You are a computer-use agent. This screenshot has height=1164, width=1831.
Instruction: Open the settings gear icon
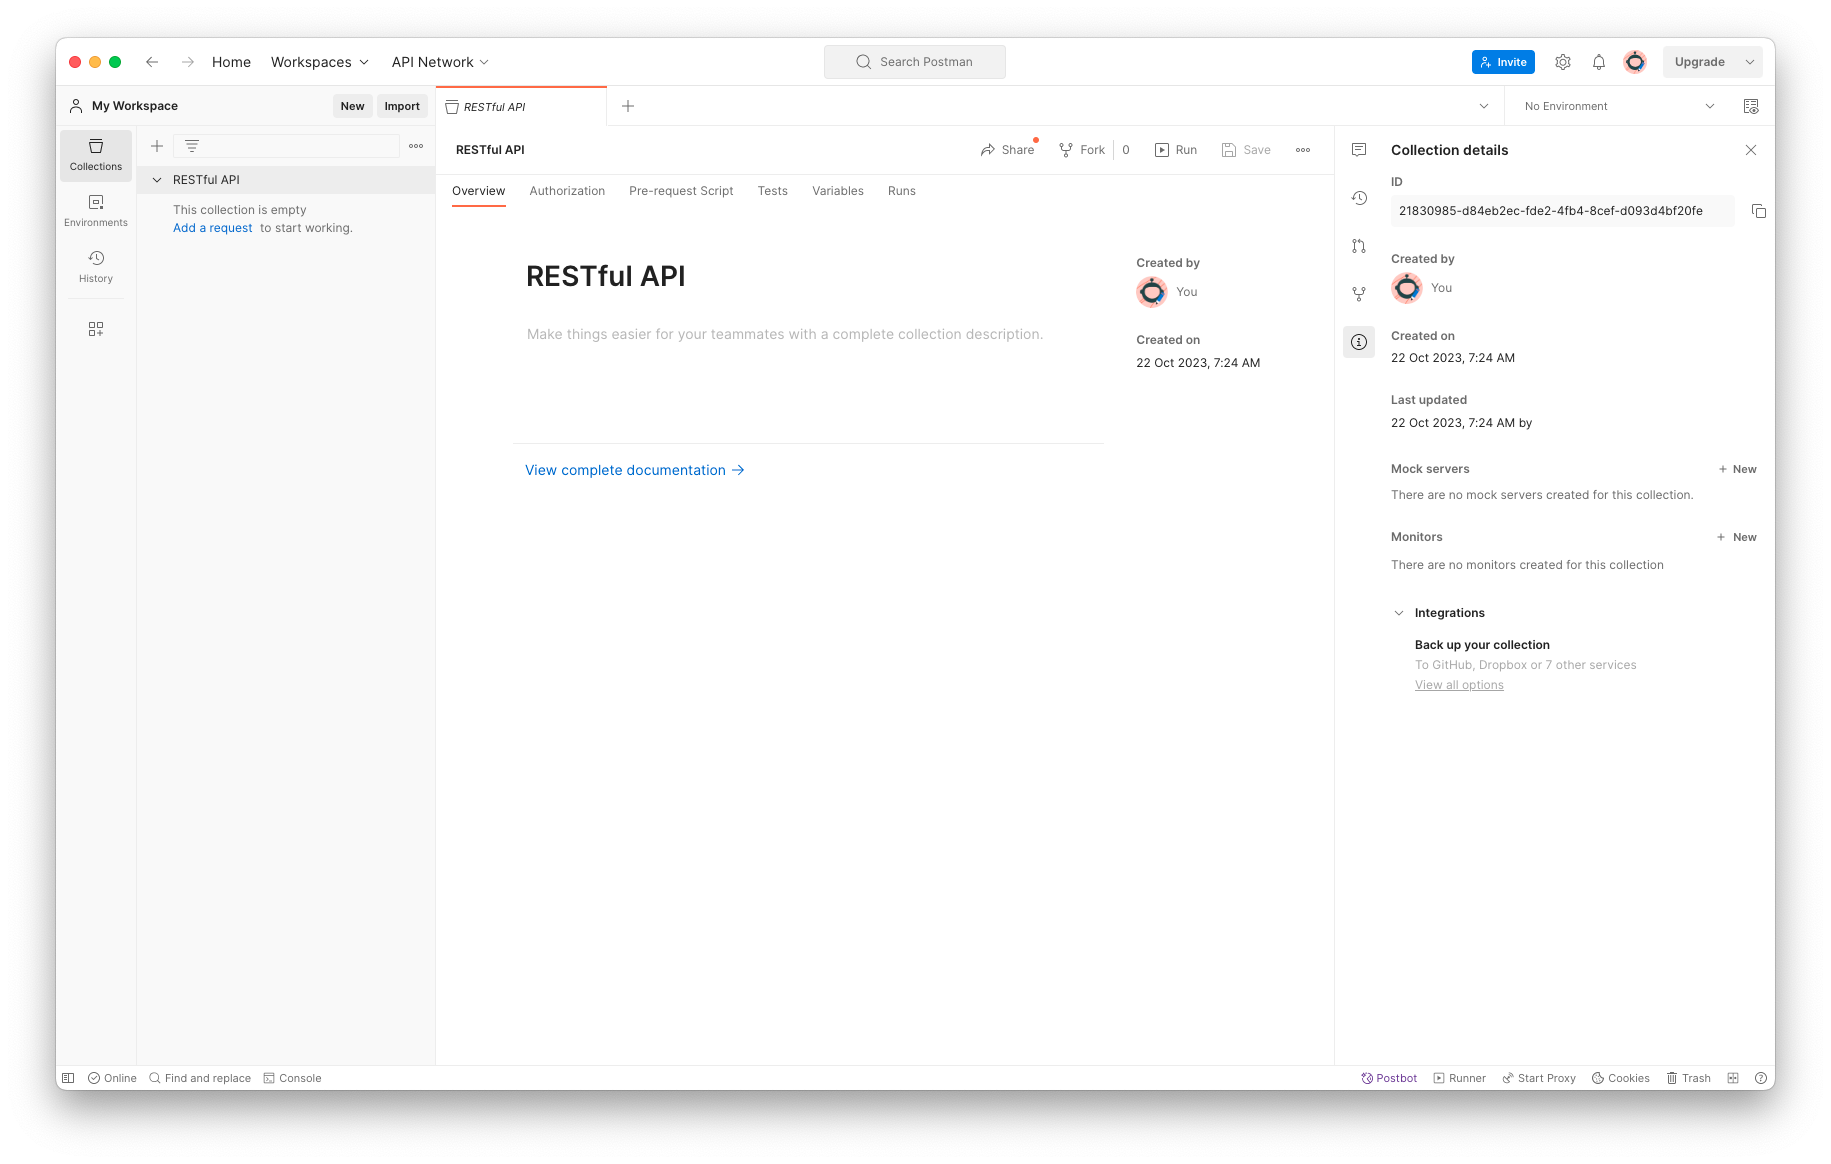point(1563,62)
